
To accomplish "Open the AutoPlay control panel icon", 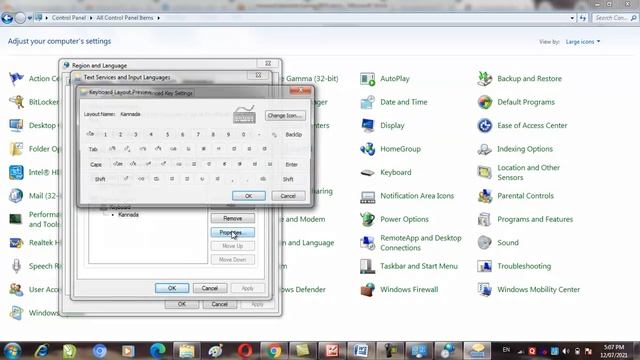I will click(367, 79).
